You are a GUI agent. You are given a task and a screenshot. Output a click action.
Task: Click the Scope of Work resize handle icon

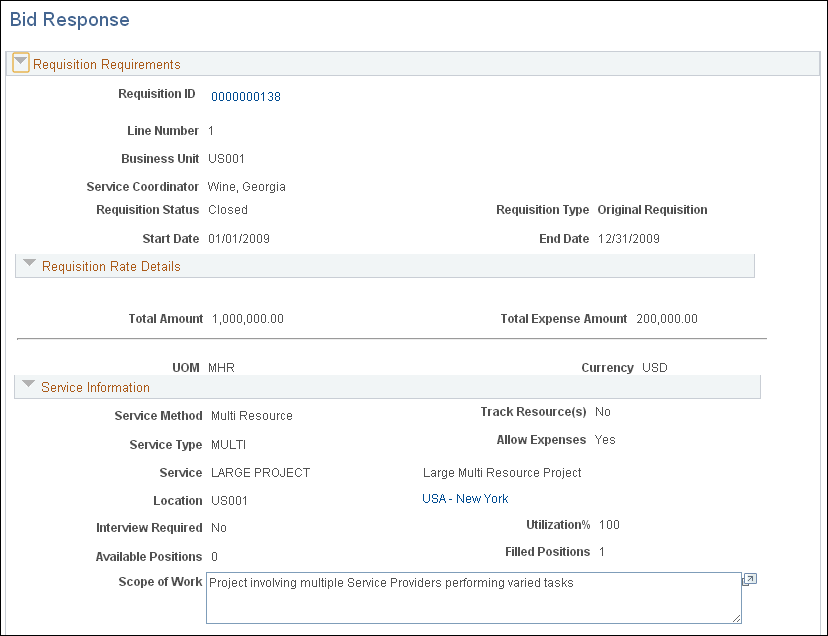[x=737, y=617]
